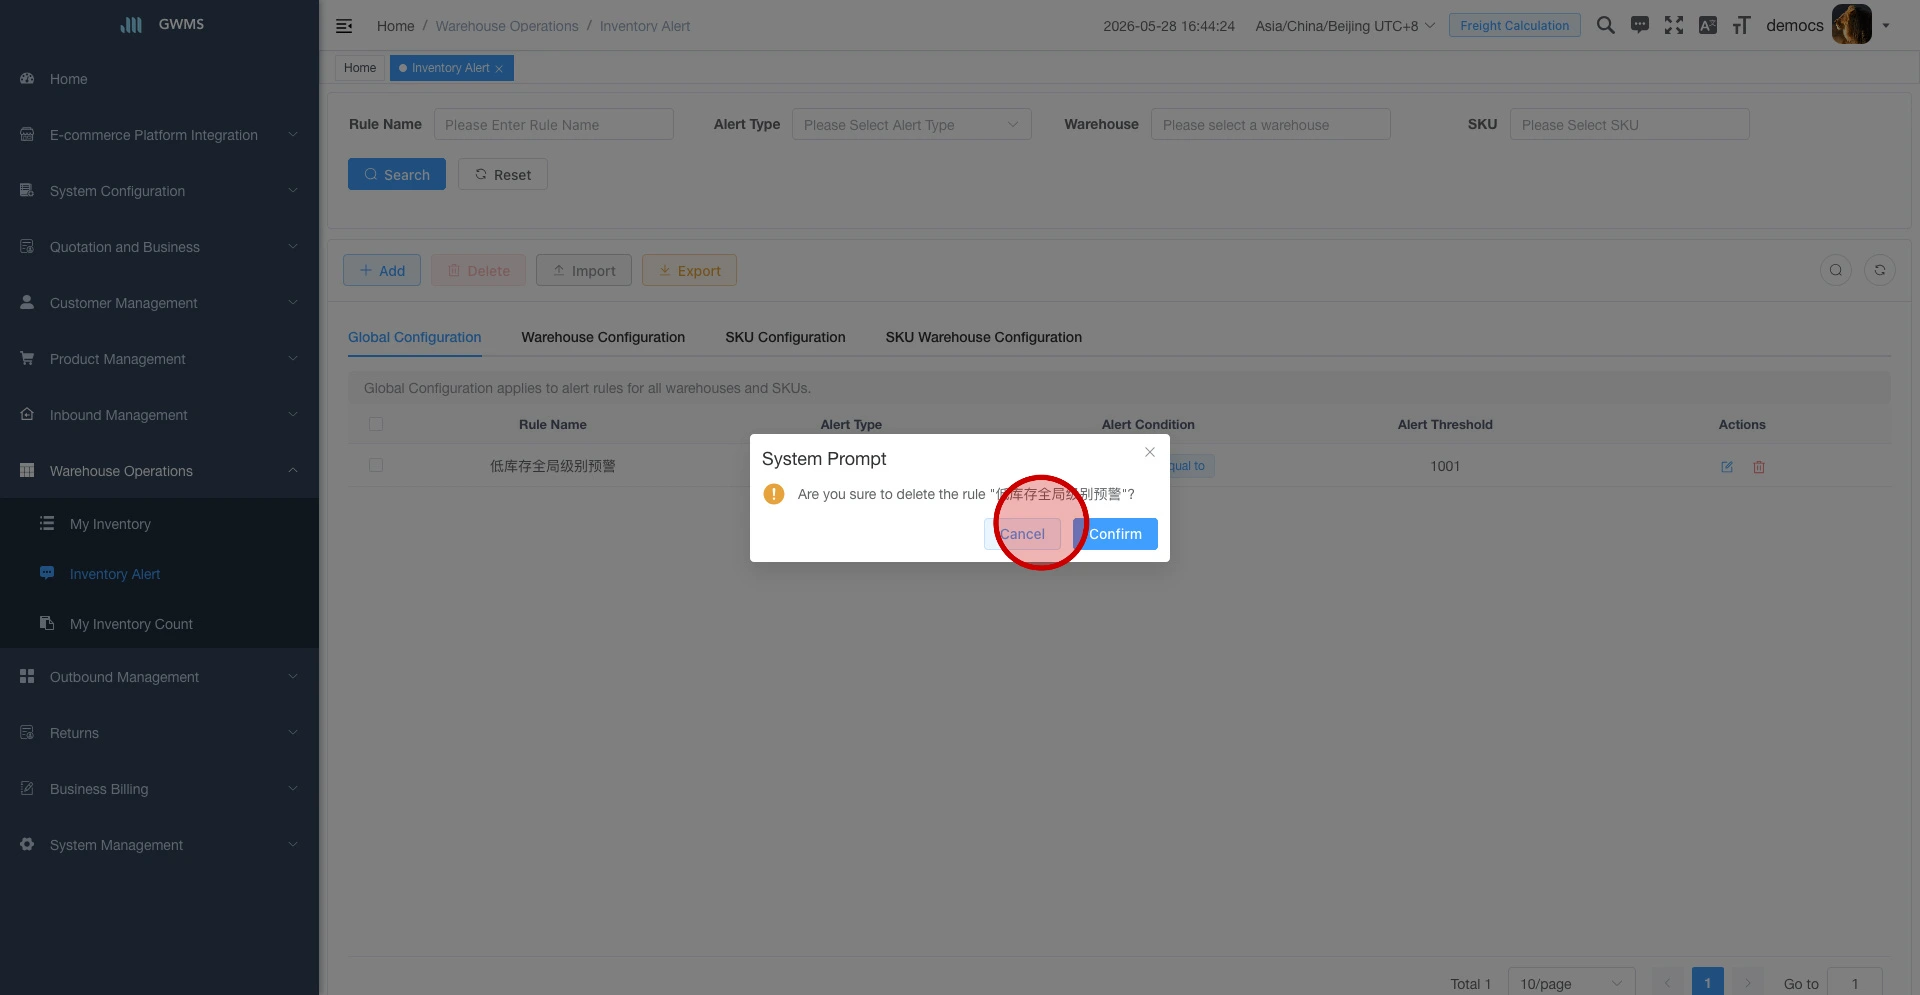Switch to Warehouse Configuration tab
1920x995 pixels.
coord(603,337)
